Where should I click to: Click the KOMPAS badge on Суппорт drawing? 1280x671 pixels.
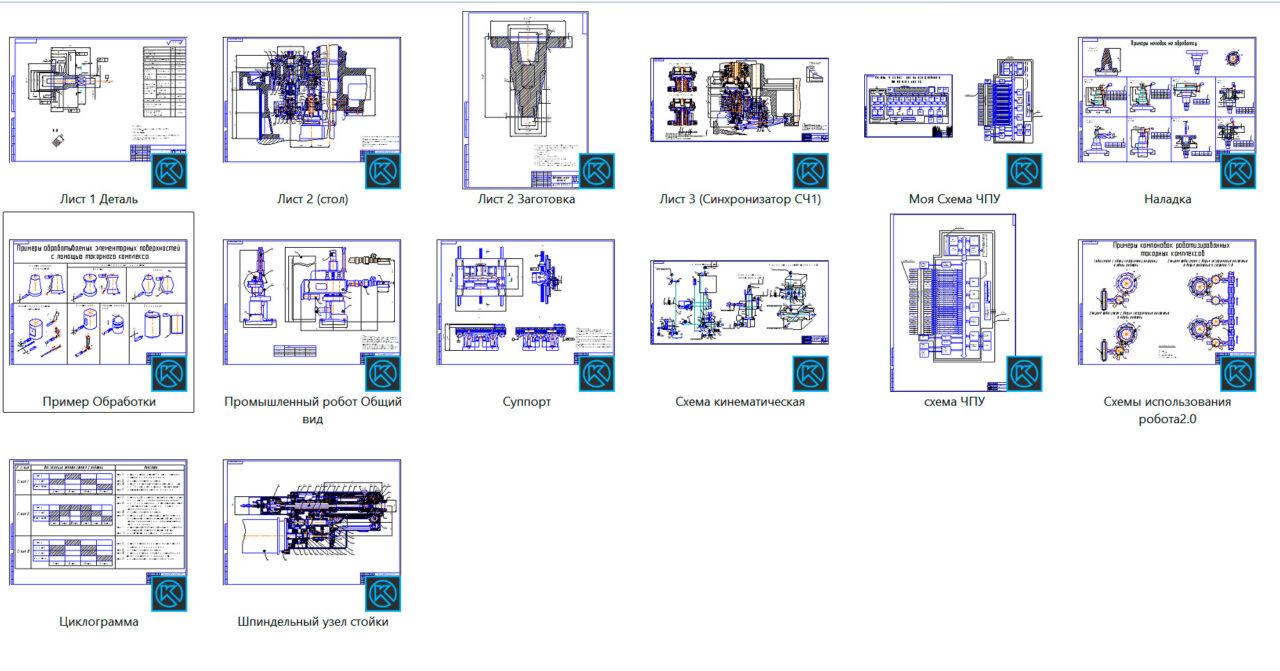(x=596, y=373)
